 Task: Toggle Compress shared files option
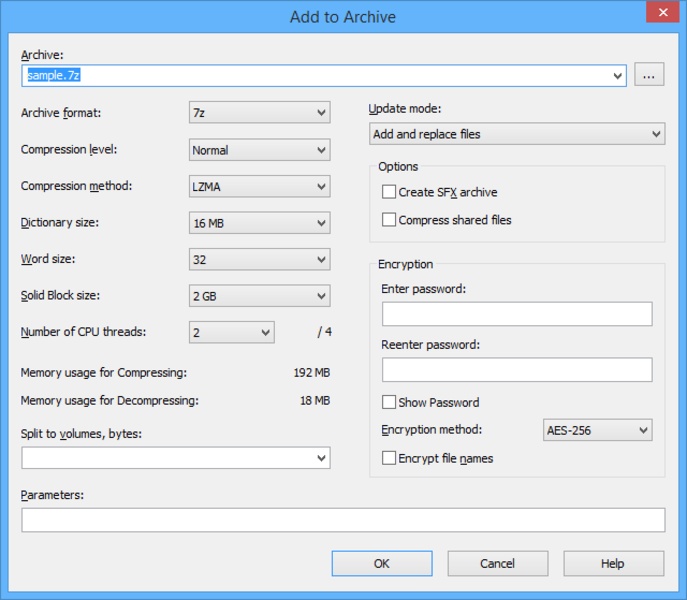[x=389, y=220]
